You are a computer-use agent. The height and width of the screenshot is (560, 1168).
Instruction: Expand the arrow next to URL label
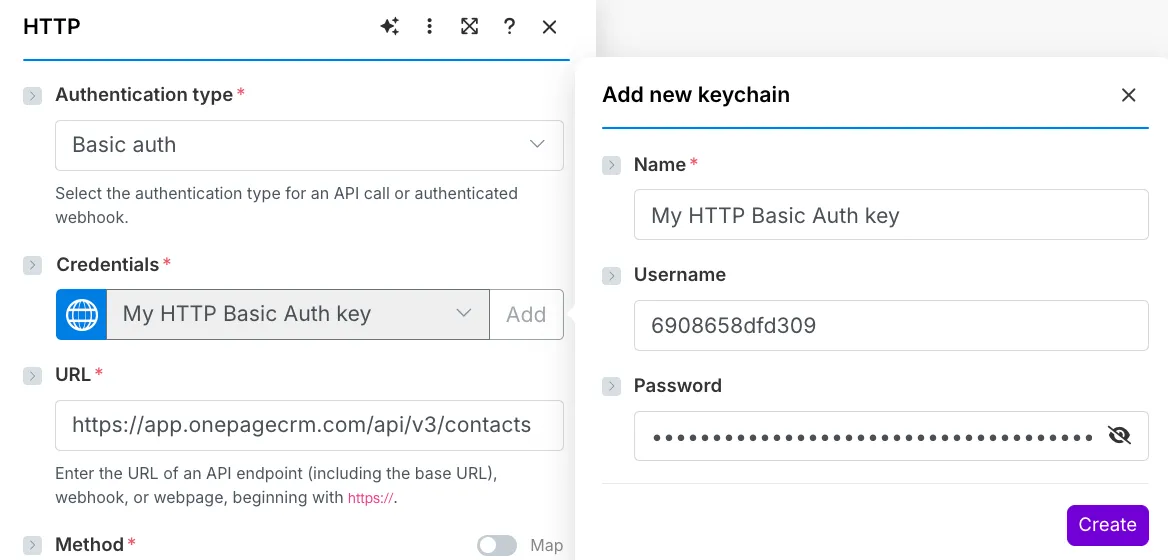pyautogui.click(x=33, y=375)
